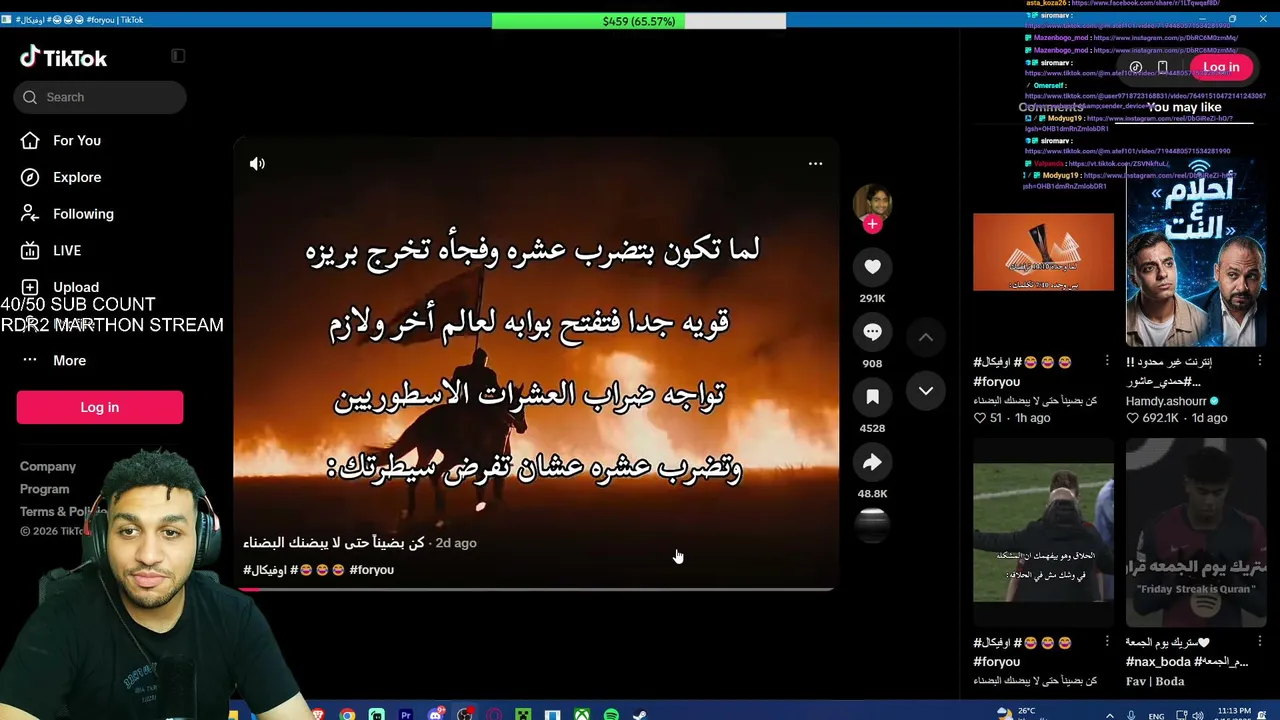The width and height of the screenshot is (1280, 720).
Task: Switch to the Comments tab
Action: (1050, 107)
